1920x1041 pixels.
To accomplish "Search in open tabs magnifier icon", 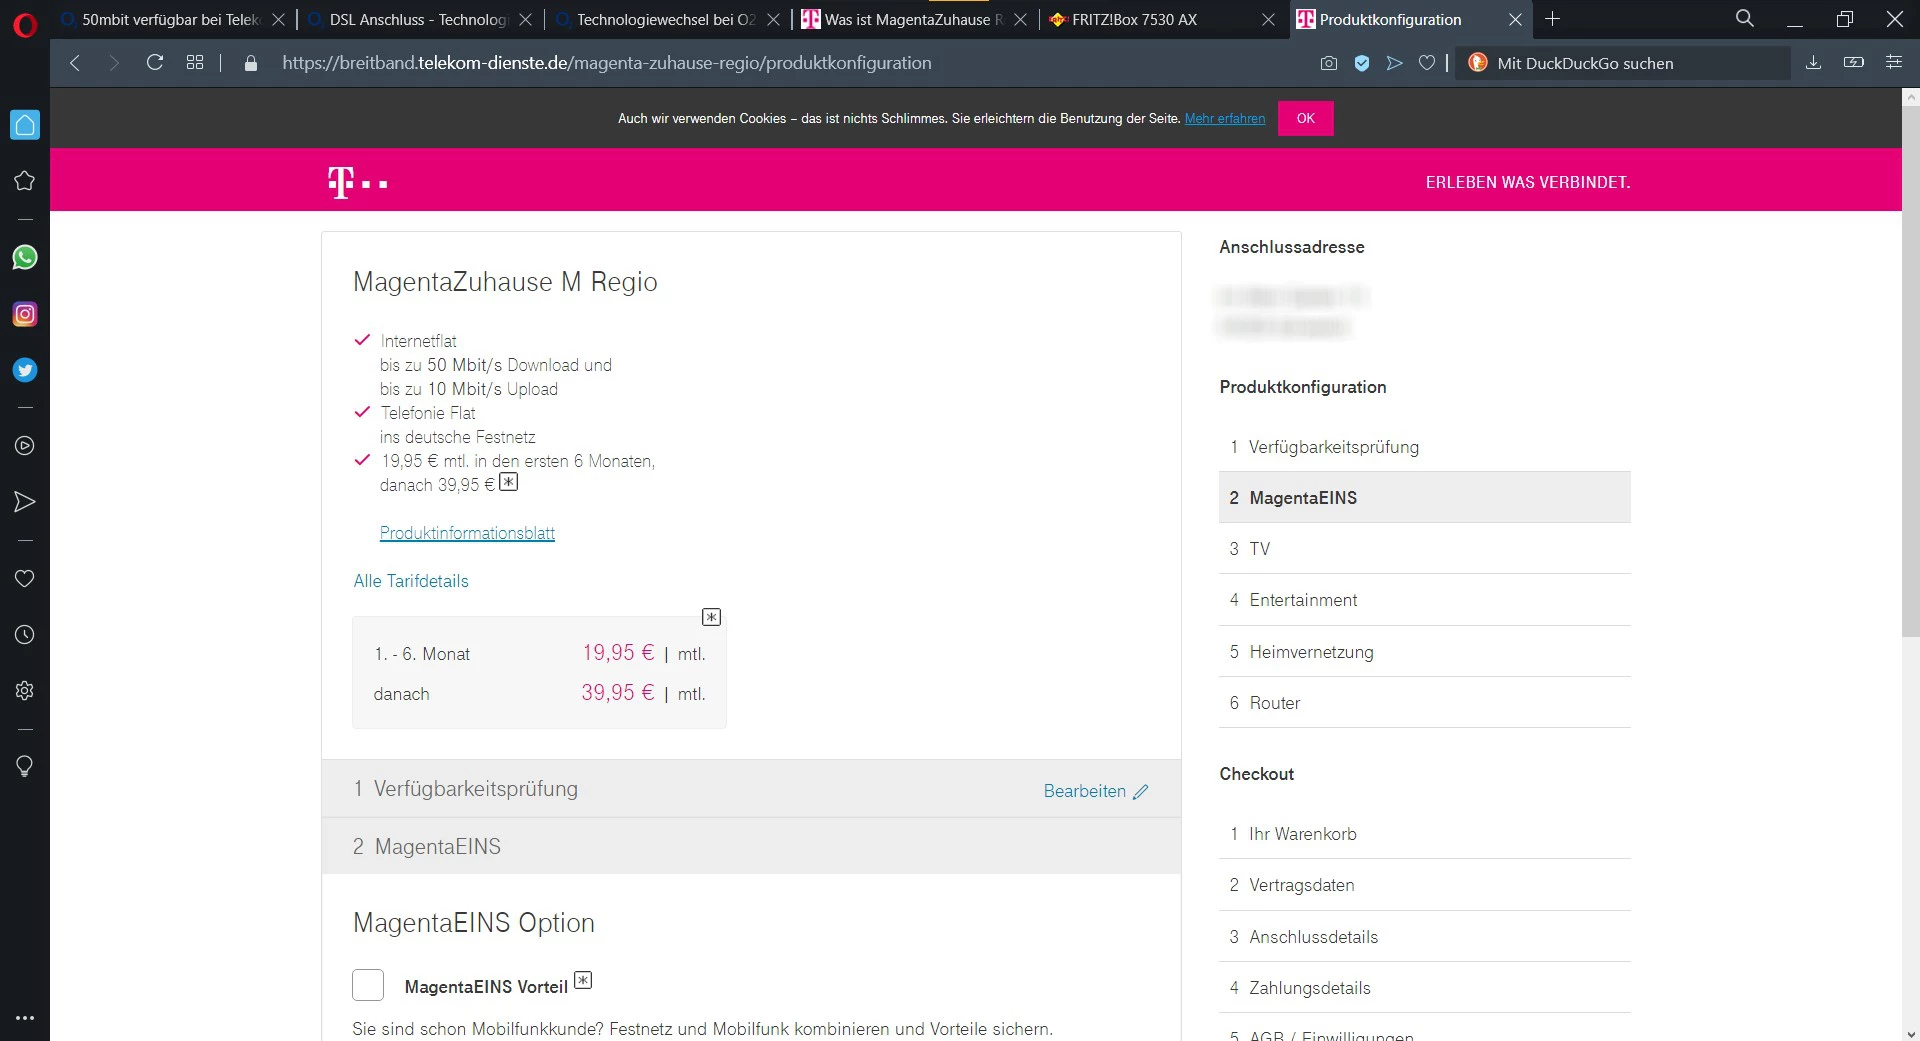I will (x=1745, y=19).
